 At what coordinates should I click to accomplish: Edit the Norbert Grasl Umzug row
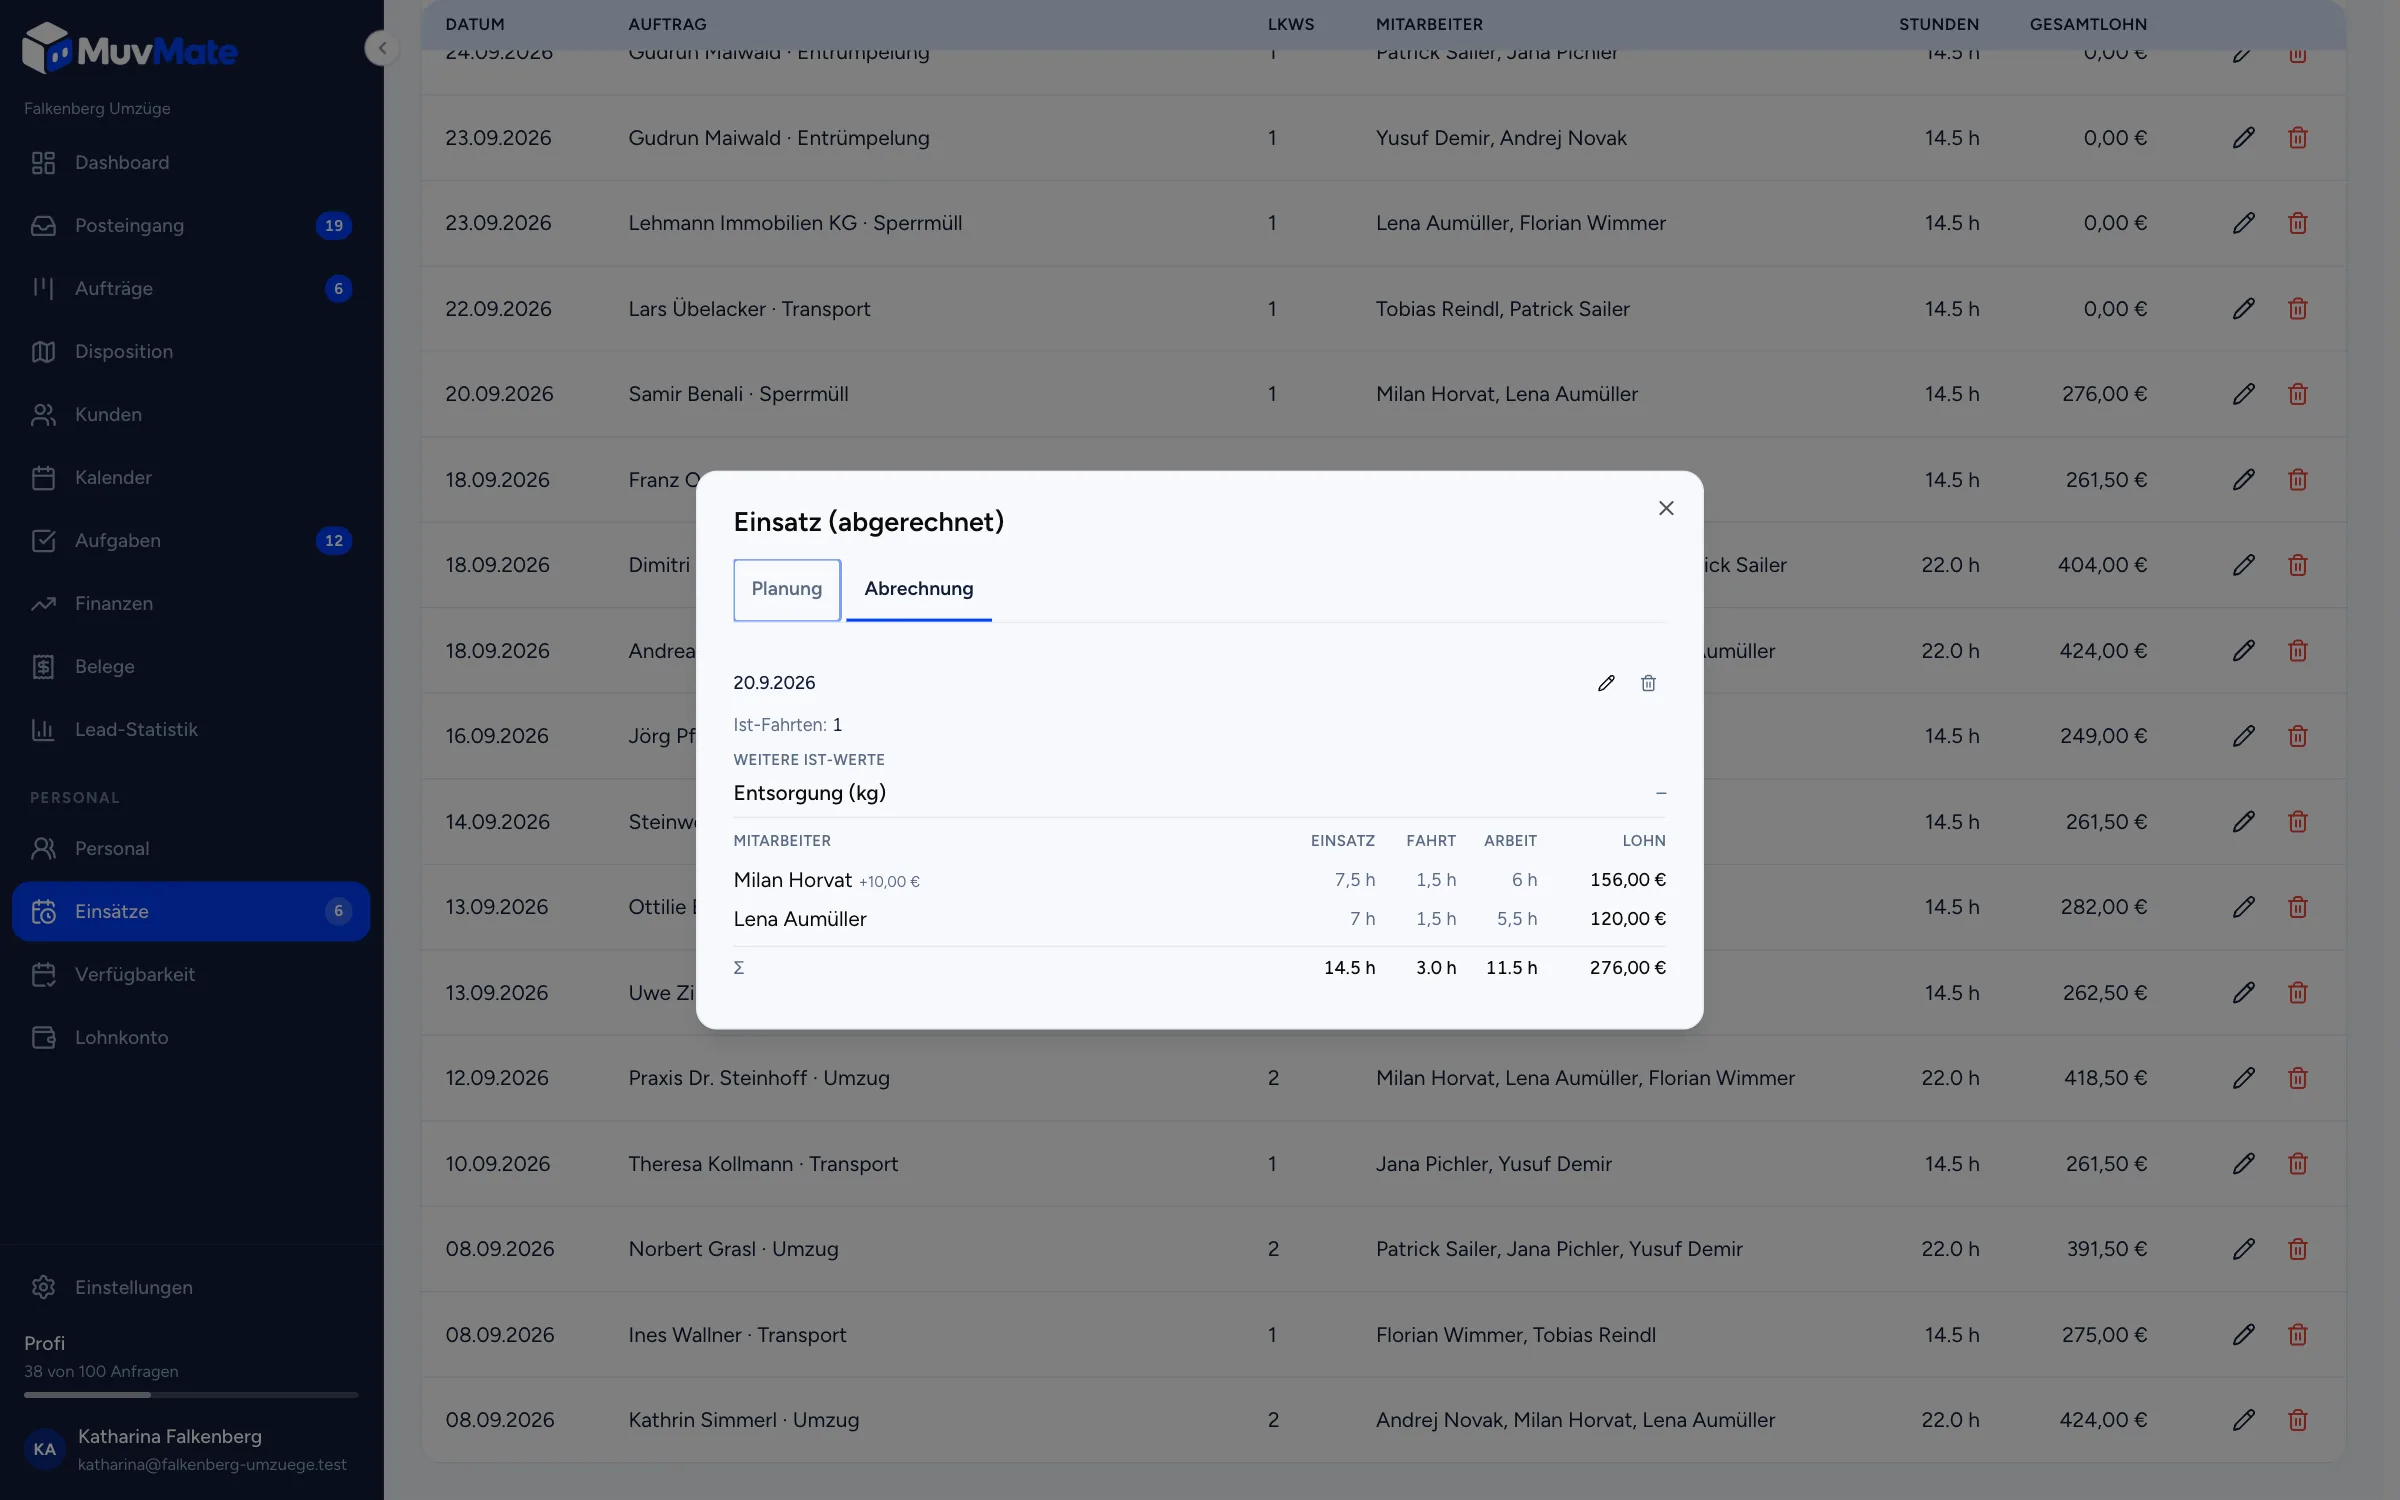pyautogui.click(x=2243, y=1249)
